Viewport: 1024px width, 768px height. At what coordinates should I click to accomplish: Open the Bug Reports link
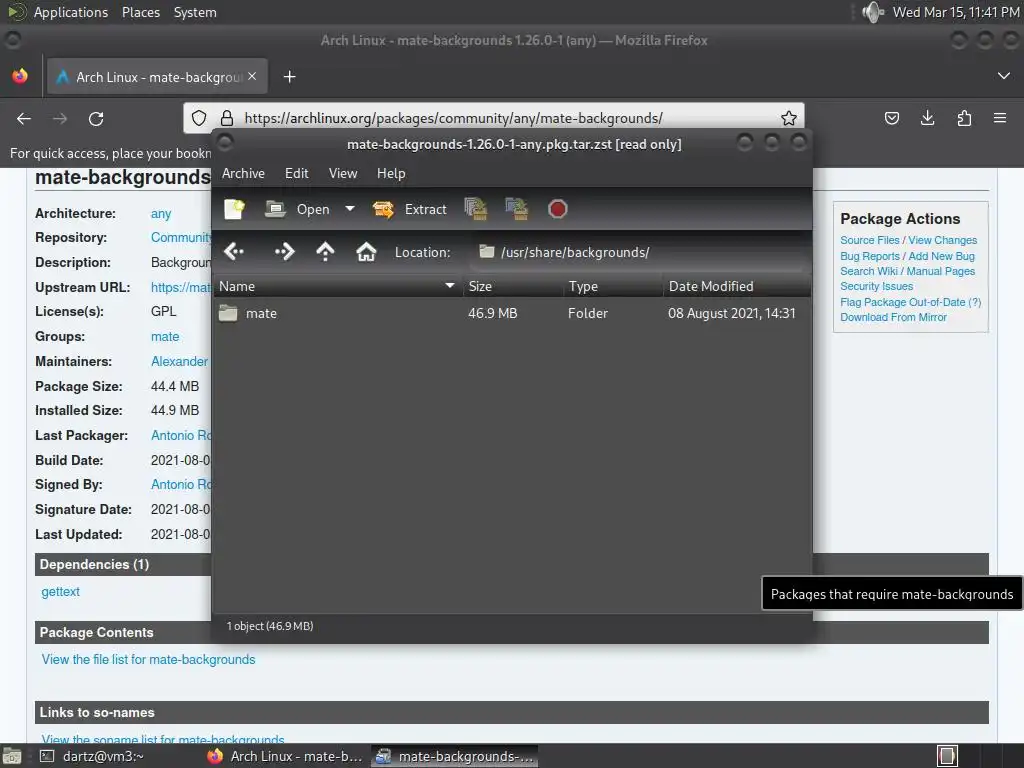pyautogui.click(x=869, y=256)
